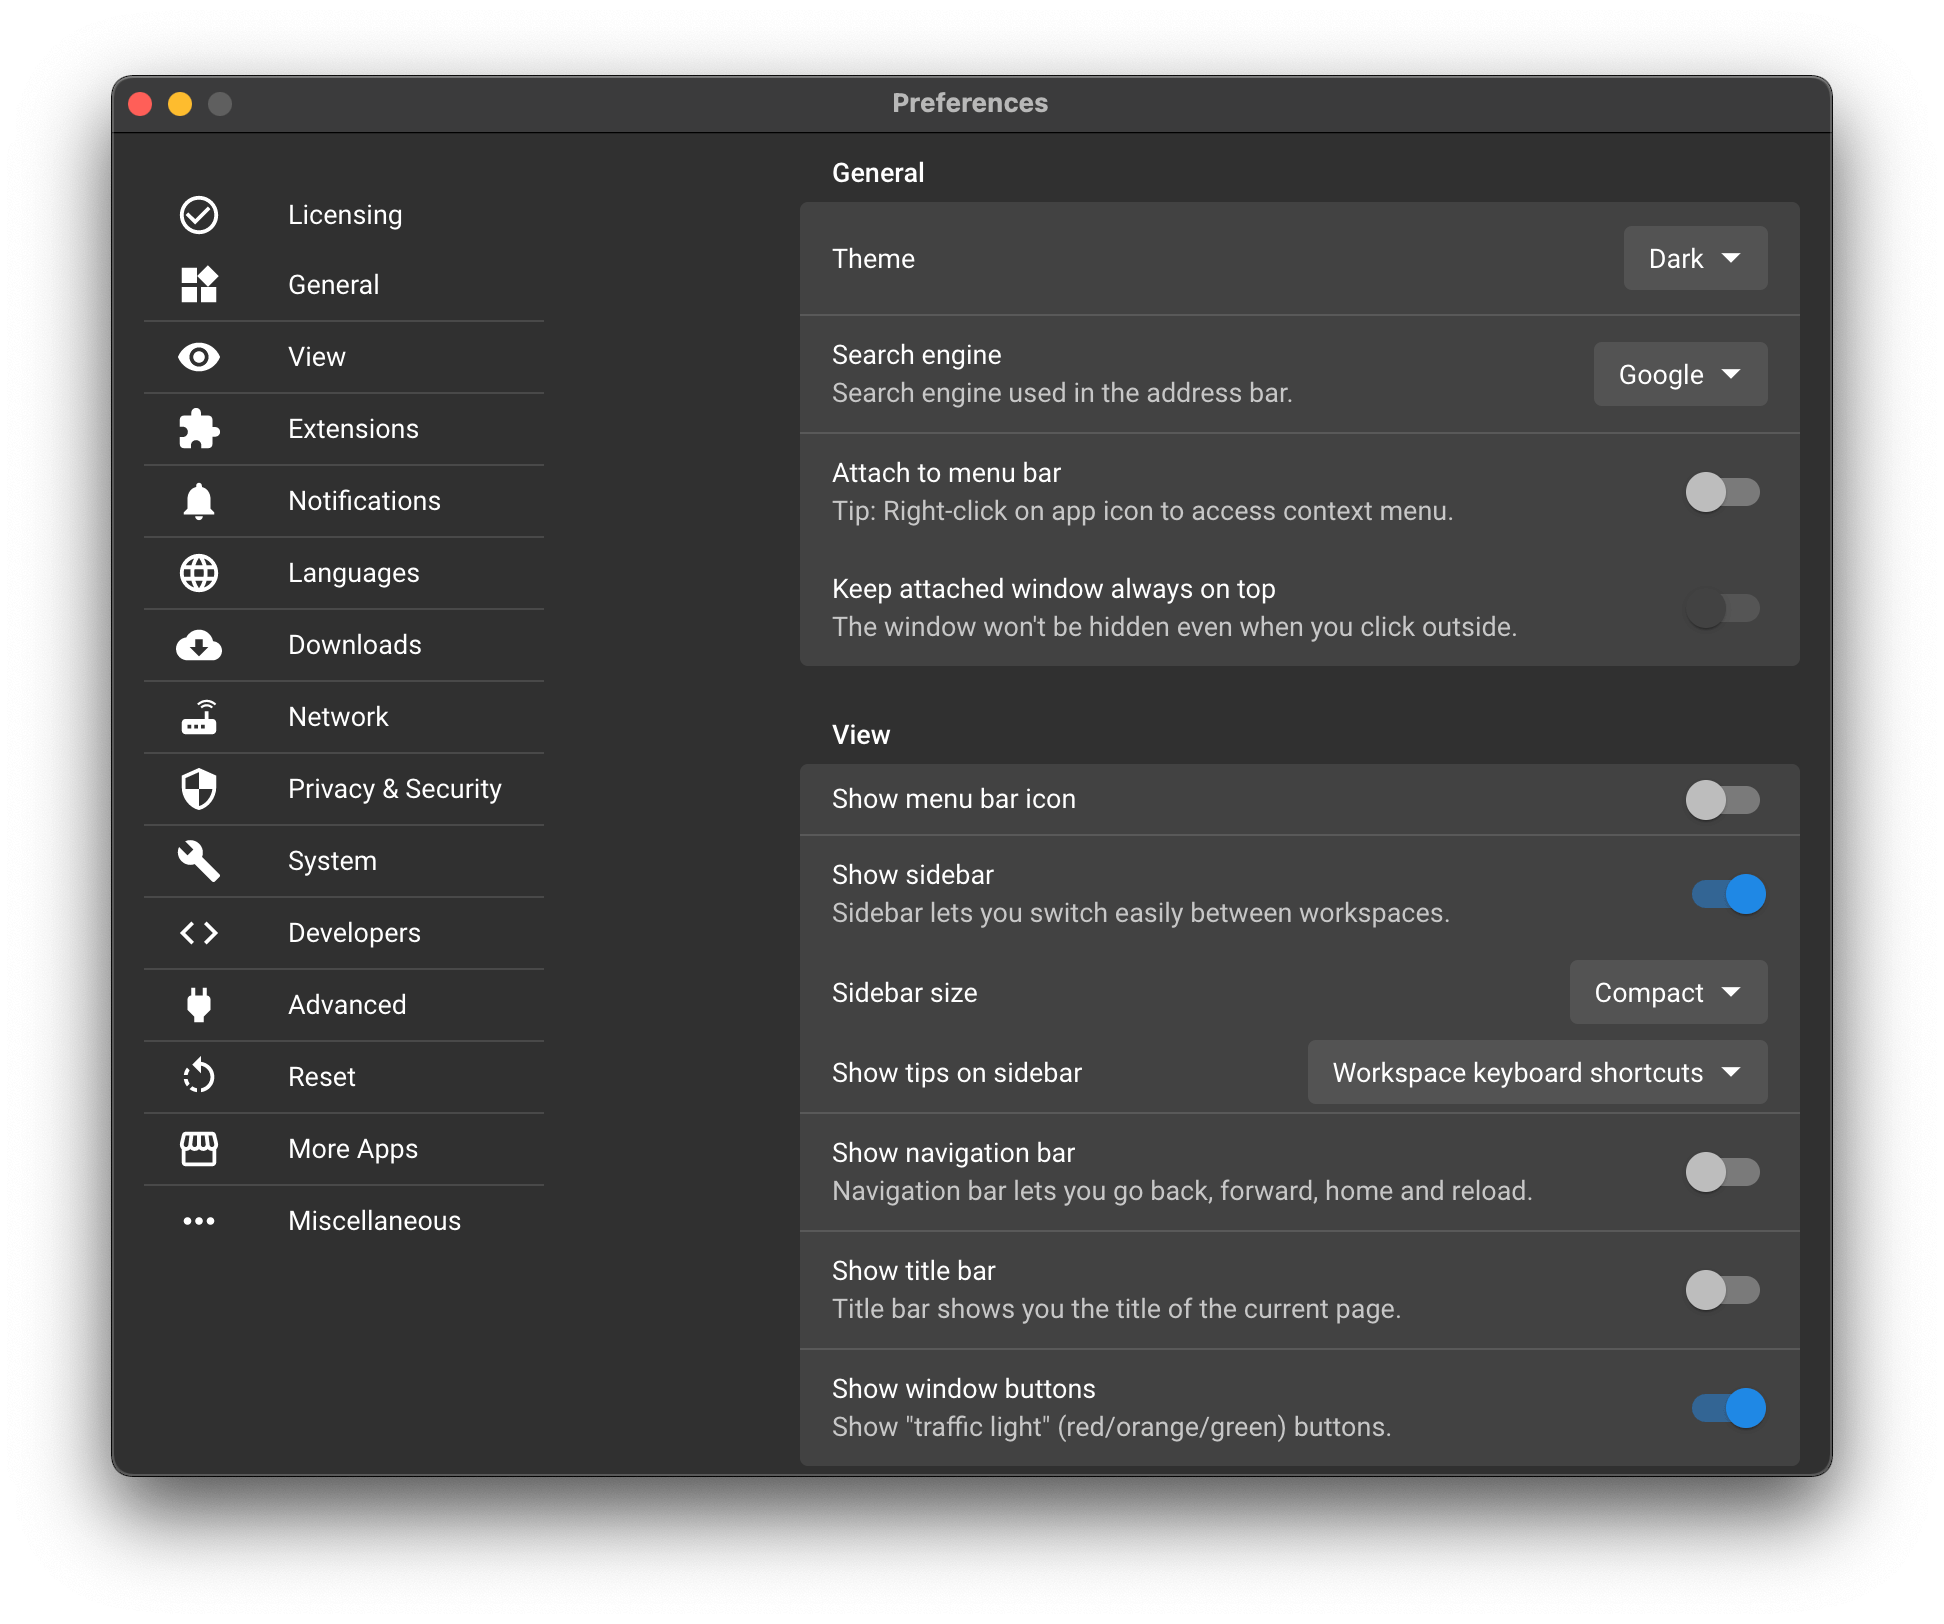The width and height of the screenshot is (1944, 1624).
Task: Open the Workspace keyboard shortcuts dropdown
Action: [1537, 1073]
